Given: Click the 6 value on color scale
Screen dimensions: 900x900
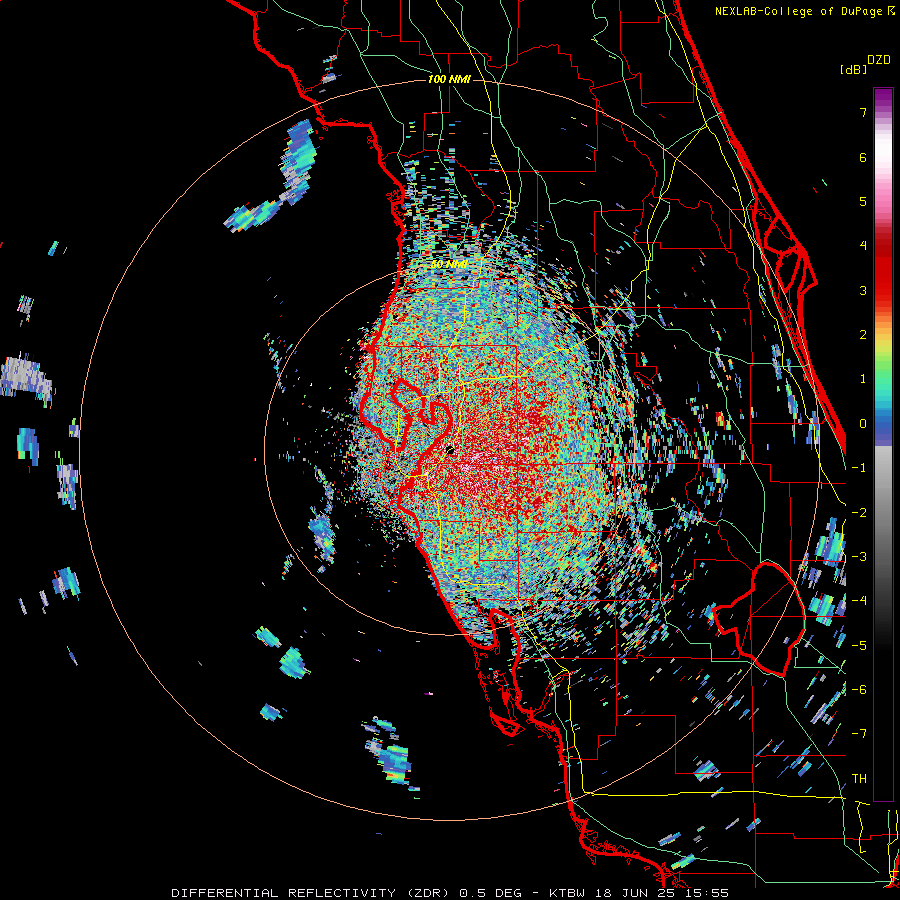Looking at the screenshot, I should coord(863,157).
